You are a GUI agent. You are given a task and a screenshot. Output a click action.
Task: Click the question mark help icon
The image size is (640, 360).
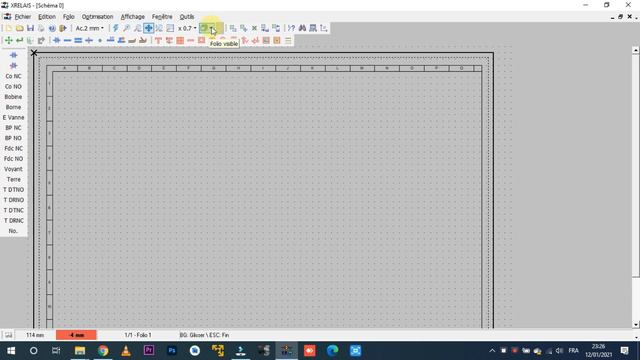(x=291, y=28)
